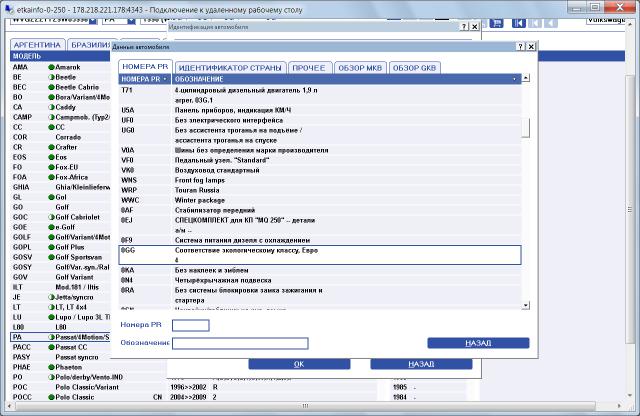The image size is (640, 416).
Task: Select PR row 'VK0' Воздуховод стандартный
Action: tap(320, 170)
